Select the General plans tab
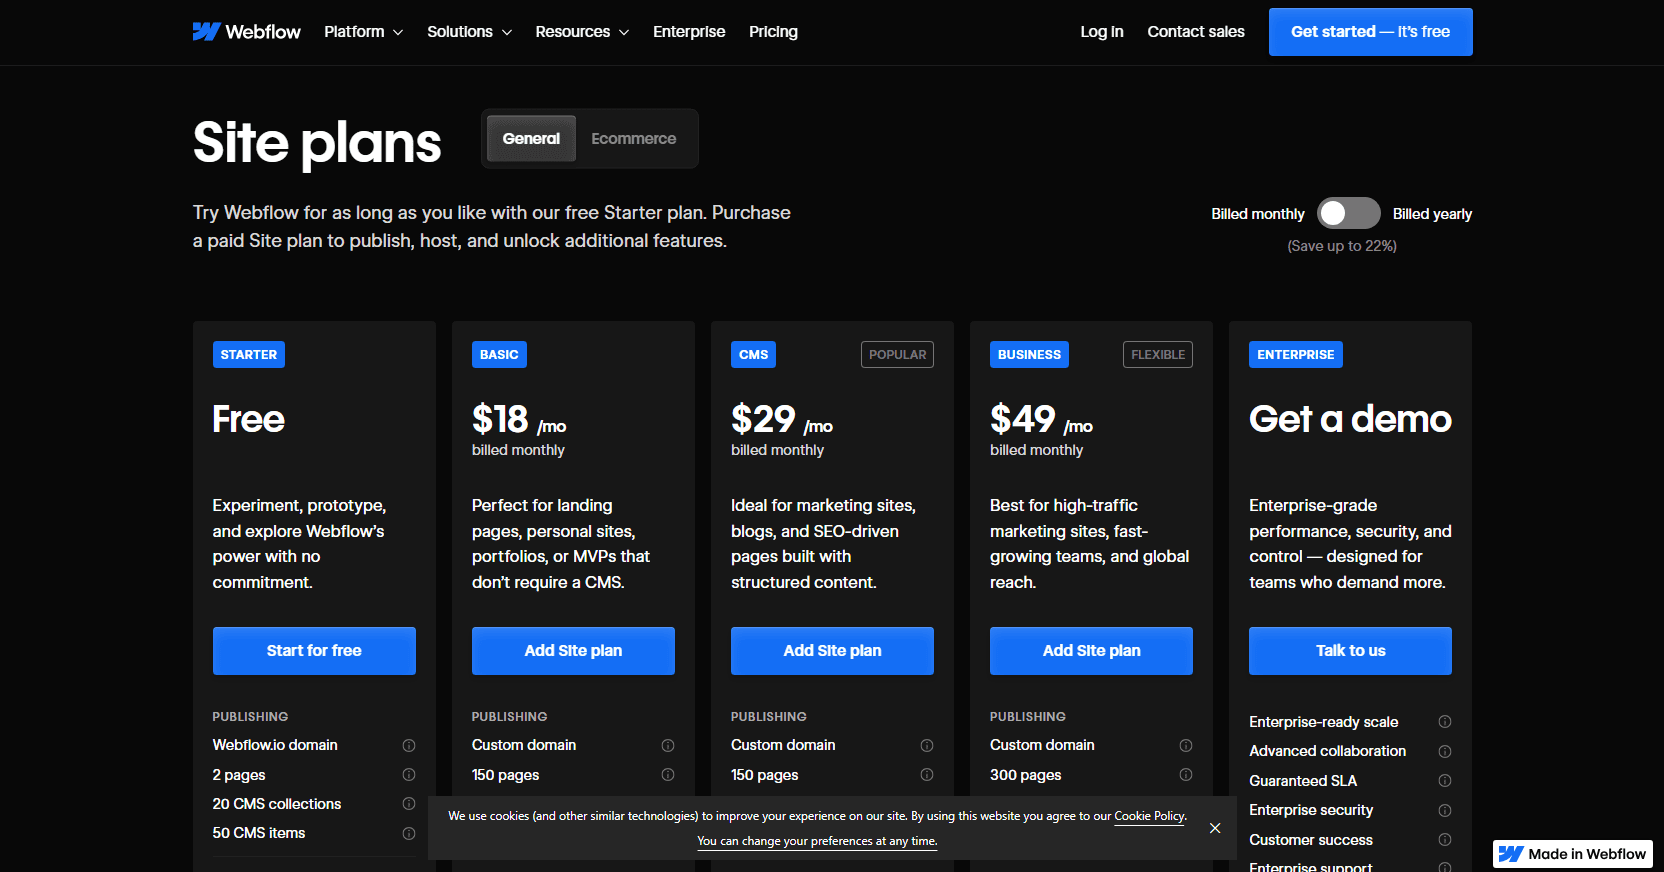 (x=531, y=139)
